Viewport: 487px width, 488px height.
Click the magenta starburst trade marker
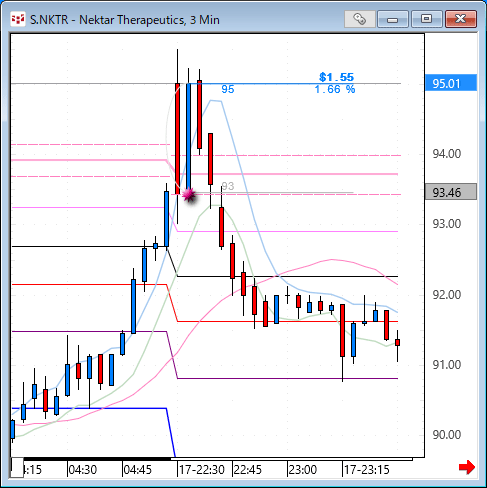point(189,195)
